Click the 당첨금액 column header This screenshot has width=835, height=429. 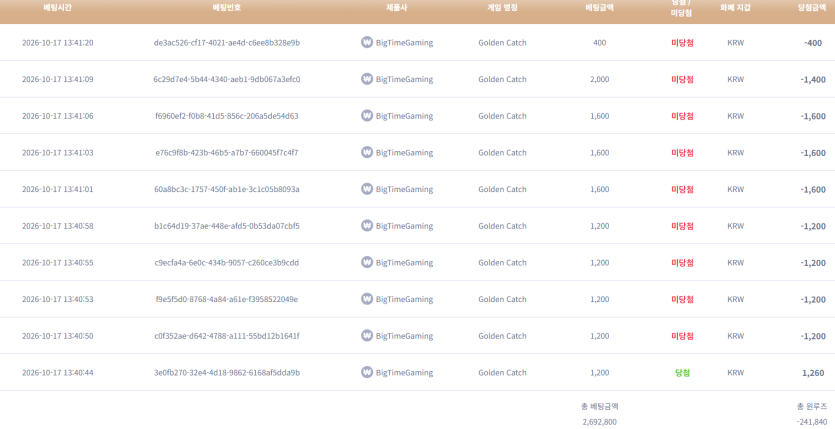pyautogui.click(x=812, y=8)
